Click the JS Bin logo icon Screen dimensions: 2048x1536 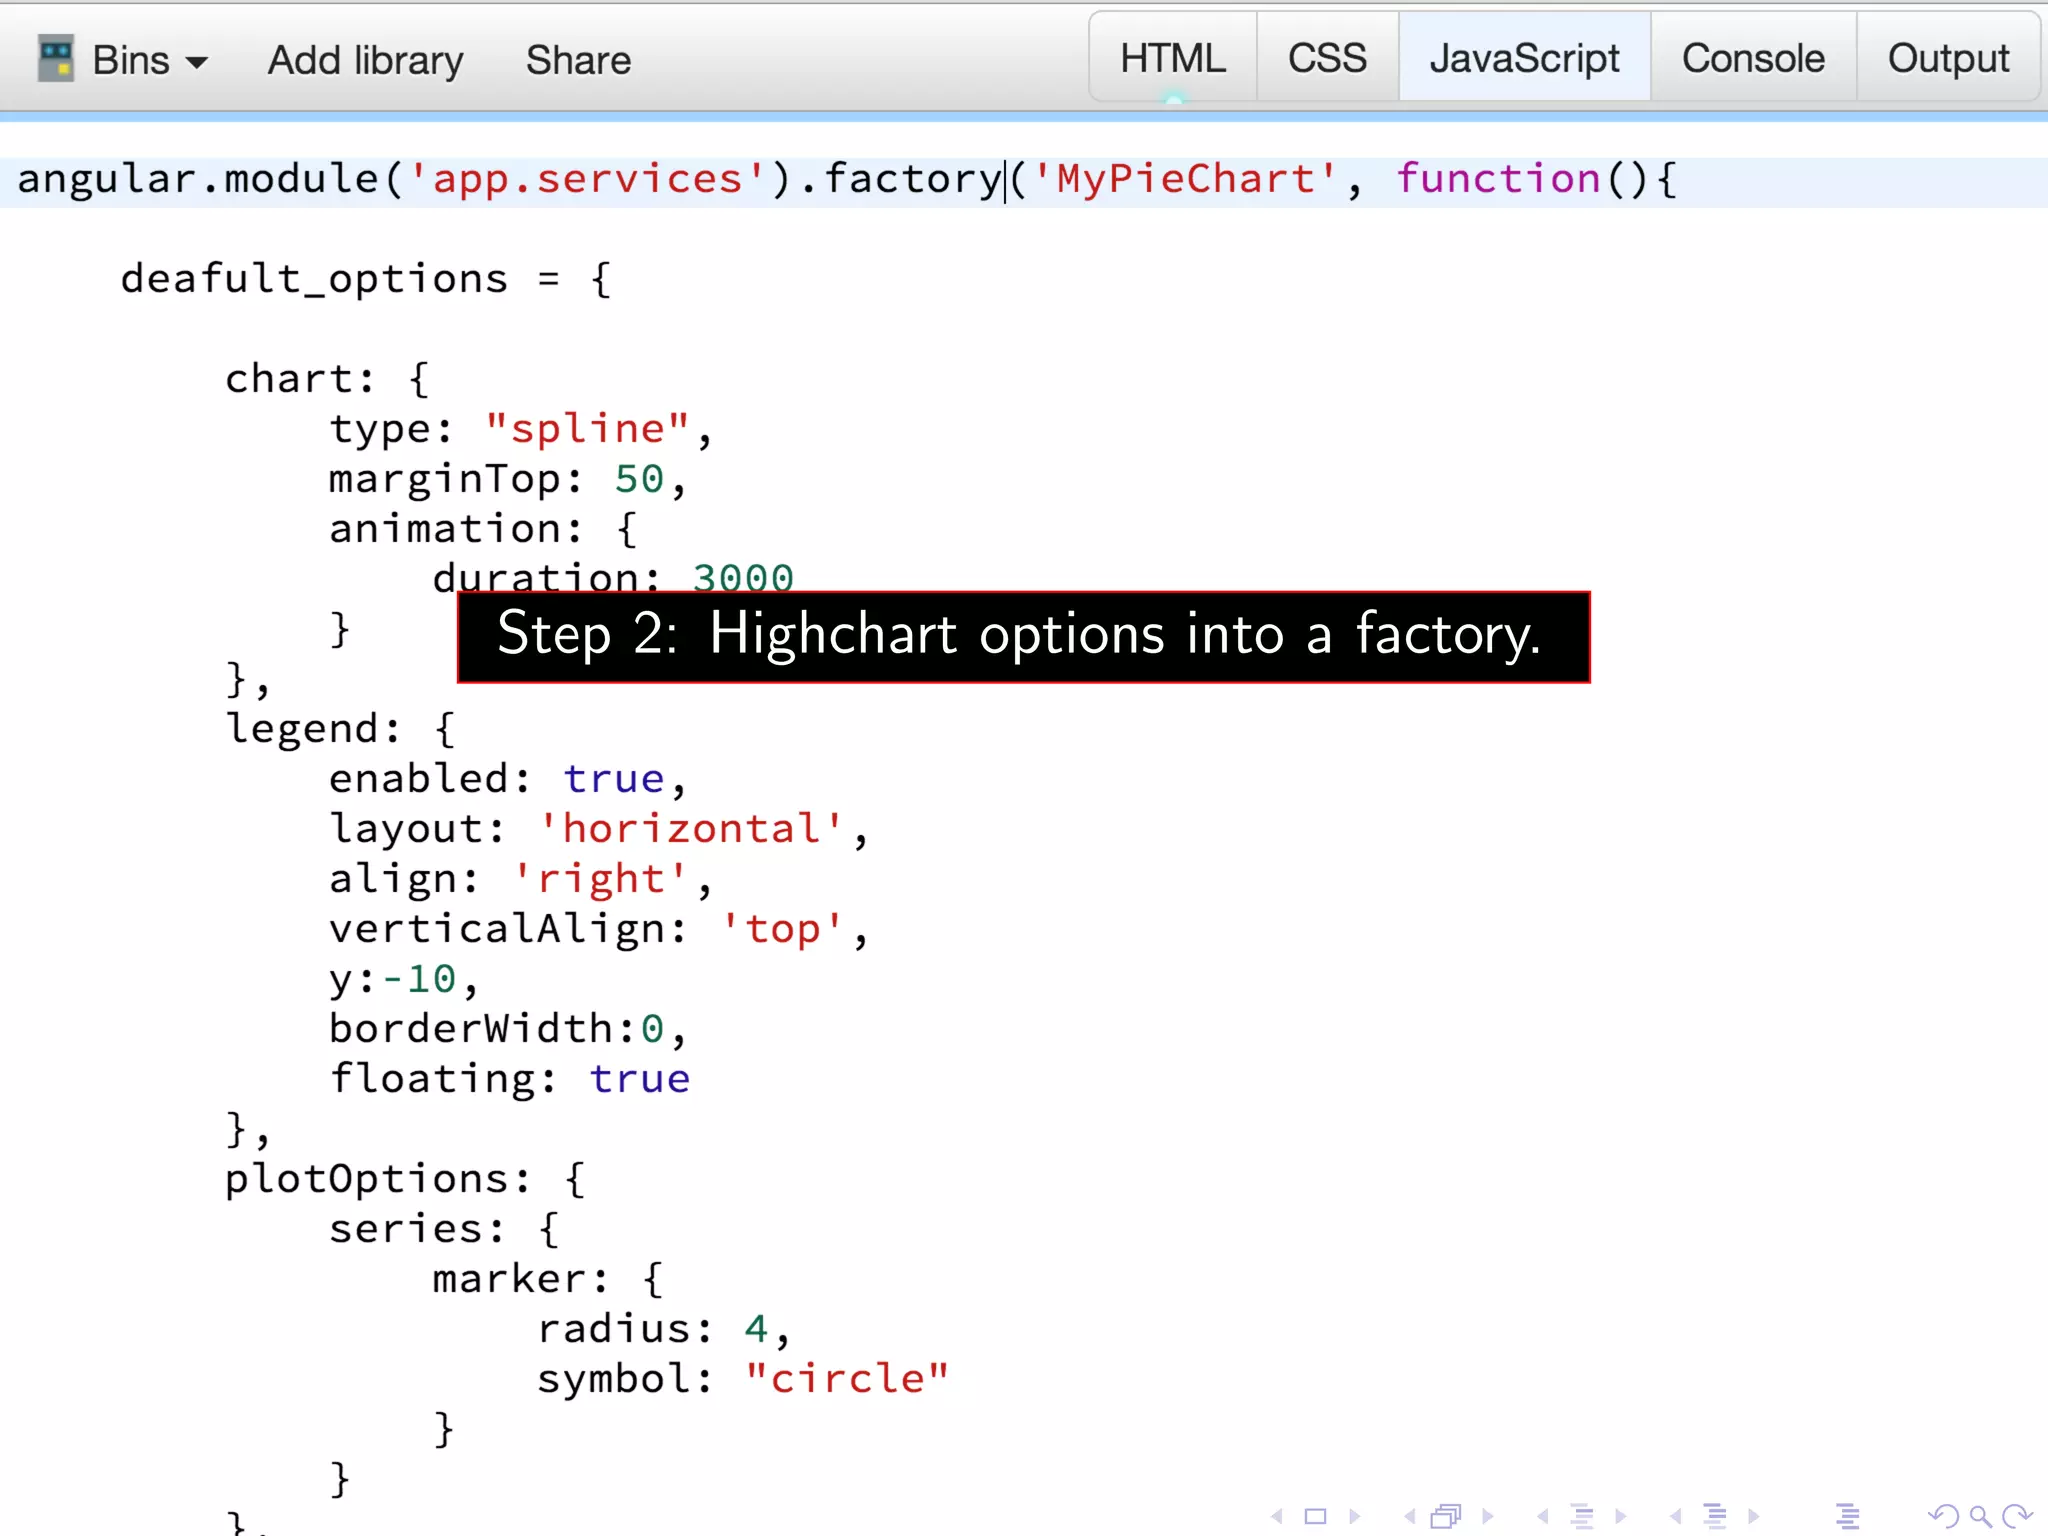click(x=56, y=58)
